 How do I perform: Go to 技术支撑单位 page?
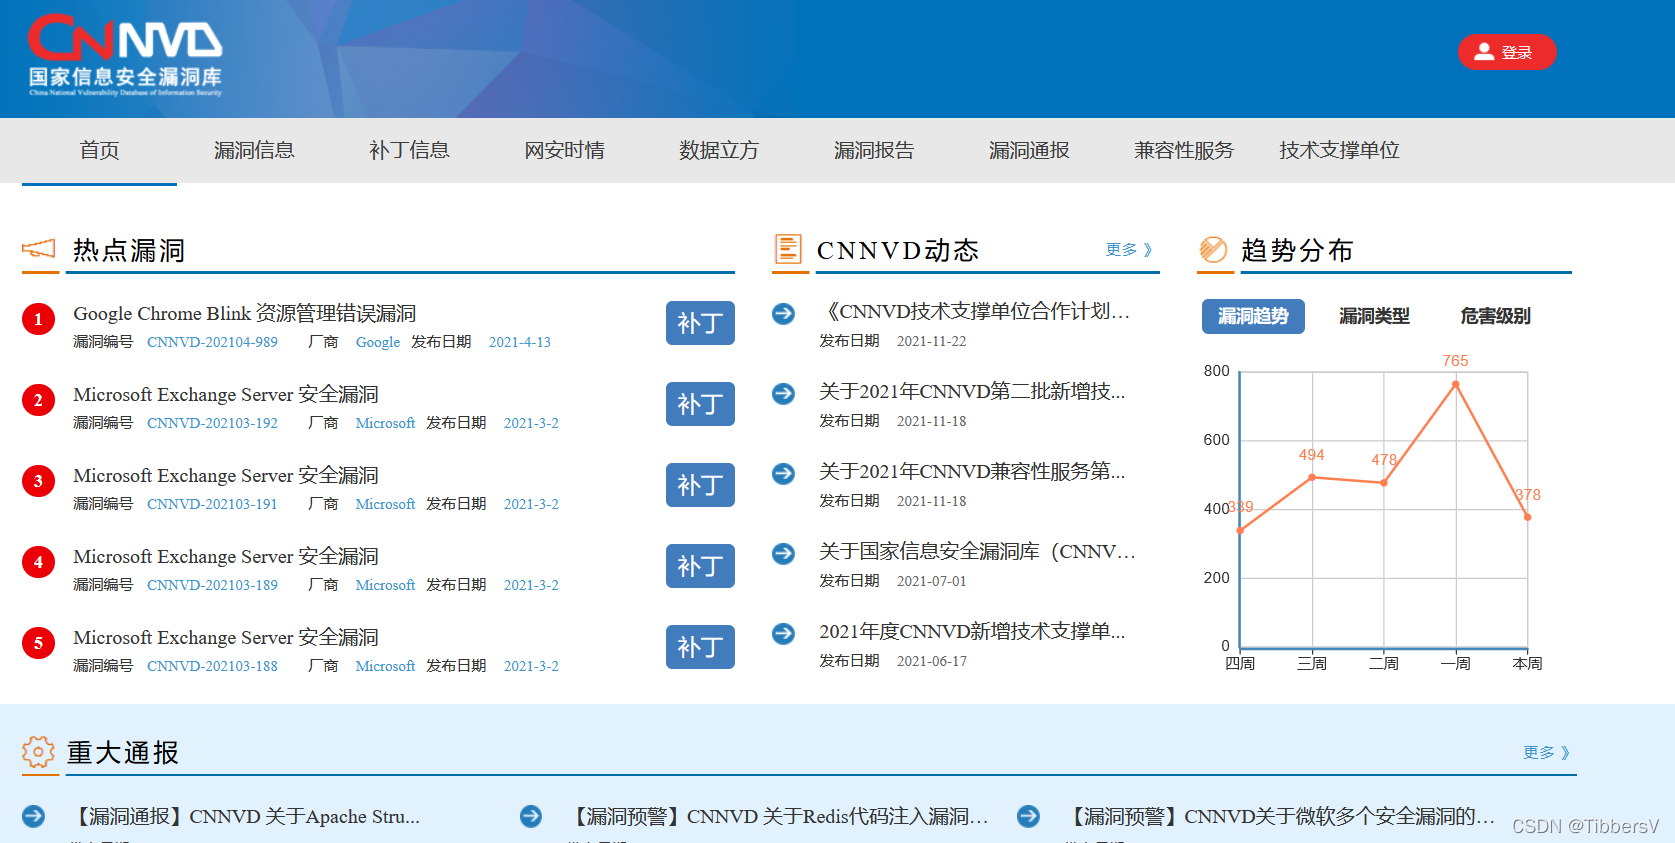(1339, 150)
